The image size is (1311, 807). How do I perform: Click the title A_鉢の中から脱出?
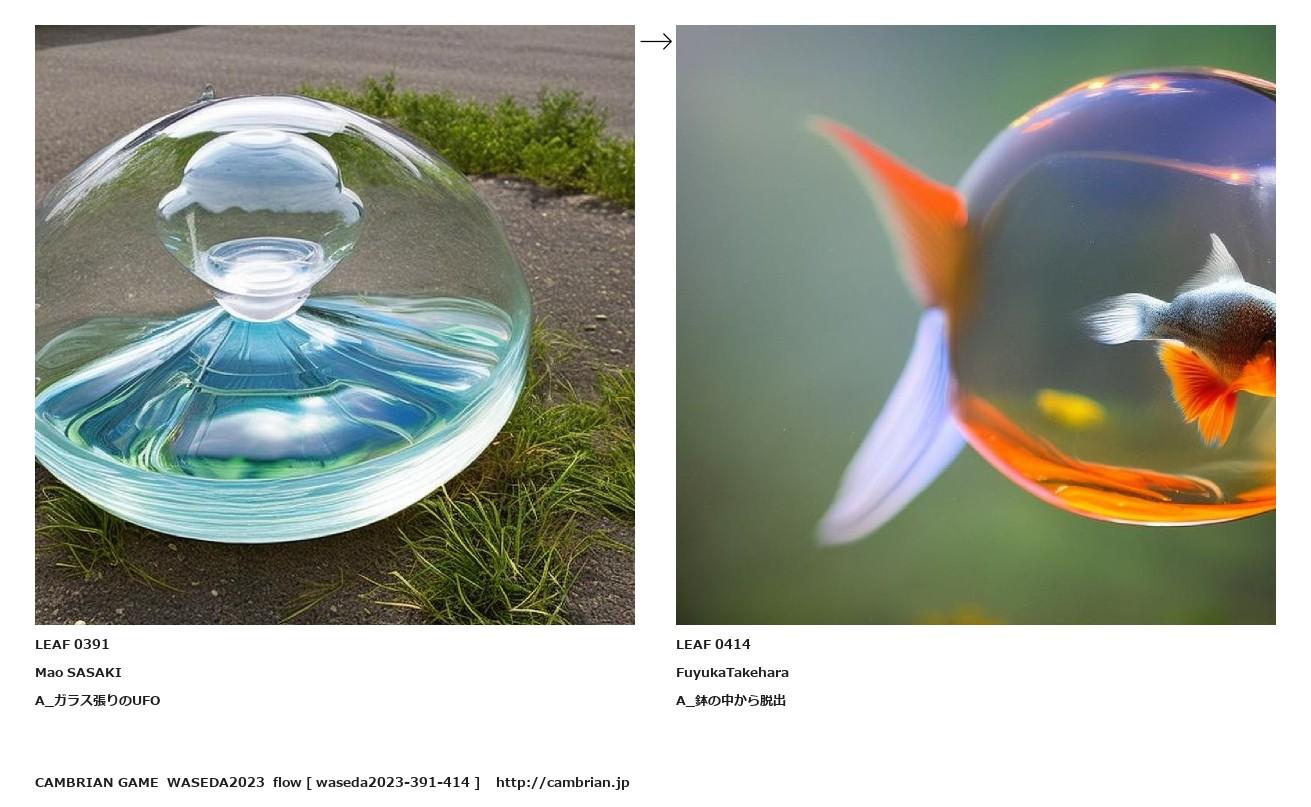(731, 701)
